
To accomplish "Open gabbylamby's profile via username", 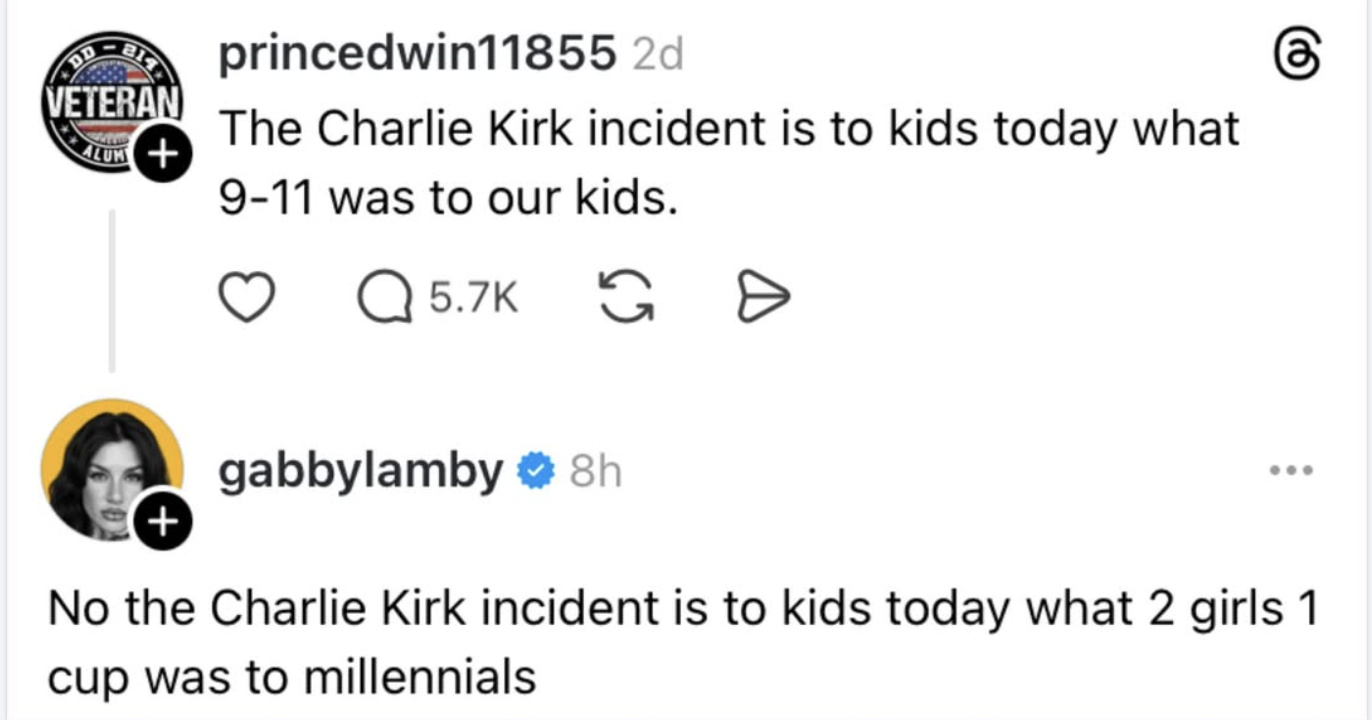I will 361,470.
